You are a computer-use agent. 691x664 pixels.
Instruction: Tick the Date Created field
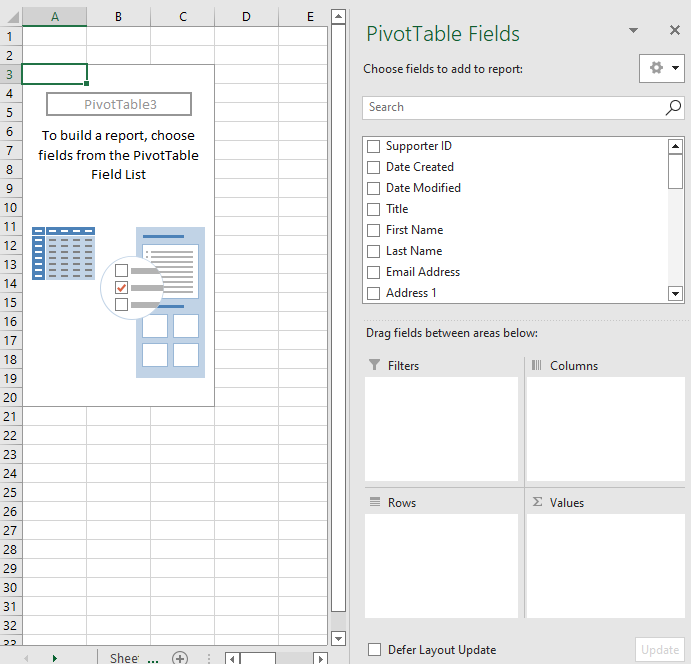coord(373,167)
